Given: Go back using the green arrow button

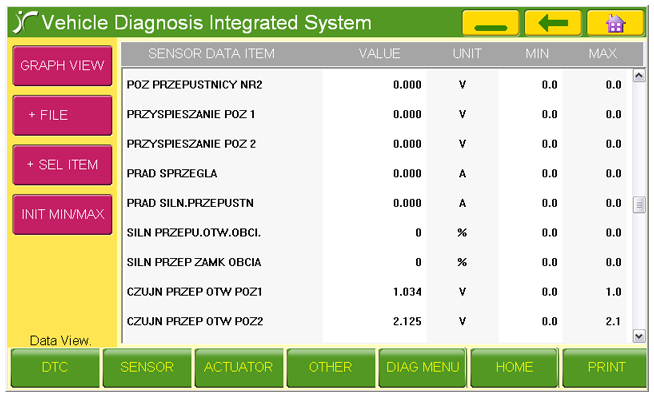Looking at the screenshot, I should 553,23.
